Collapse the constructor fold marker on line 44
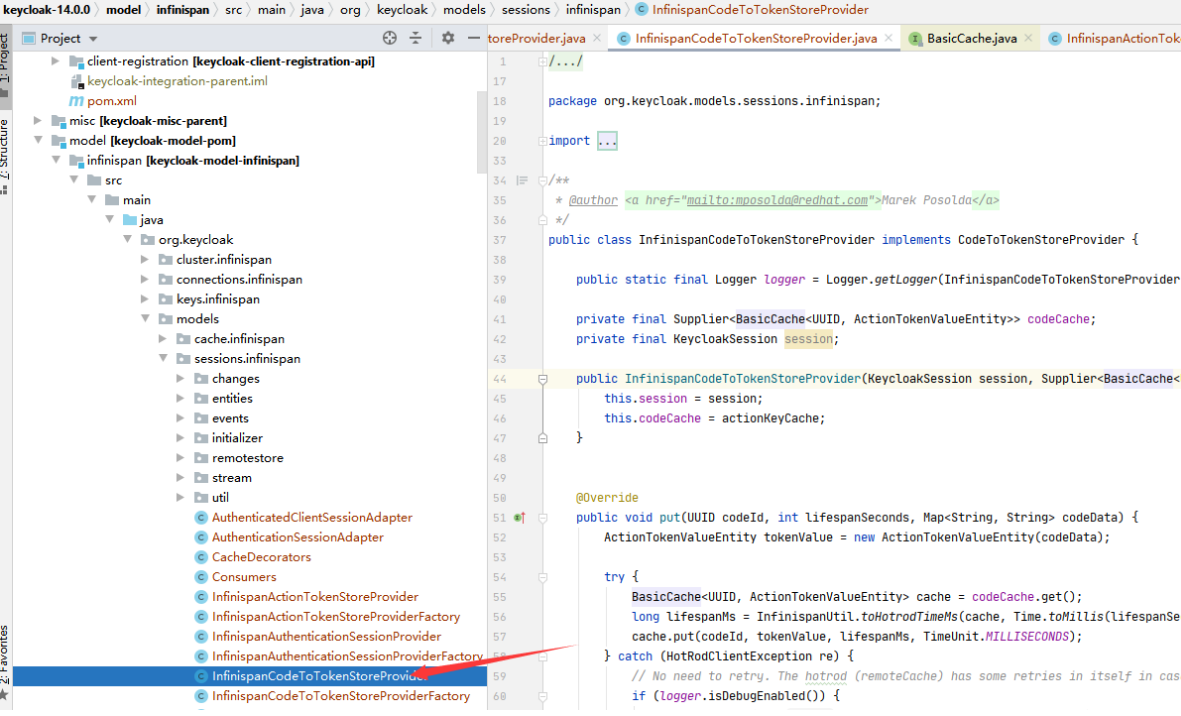This screenshot has height=716, width=1181. point(542,379)
